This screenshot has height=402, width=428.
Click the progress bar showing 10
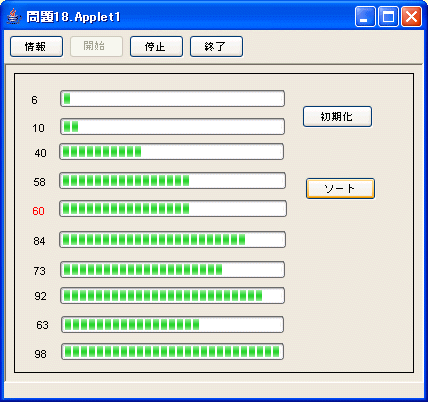[172, 127]
